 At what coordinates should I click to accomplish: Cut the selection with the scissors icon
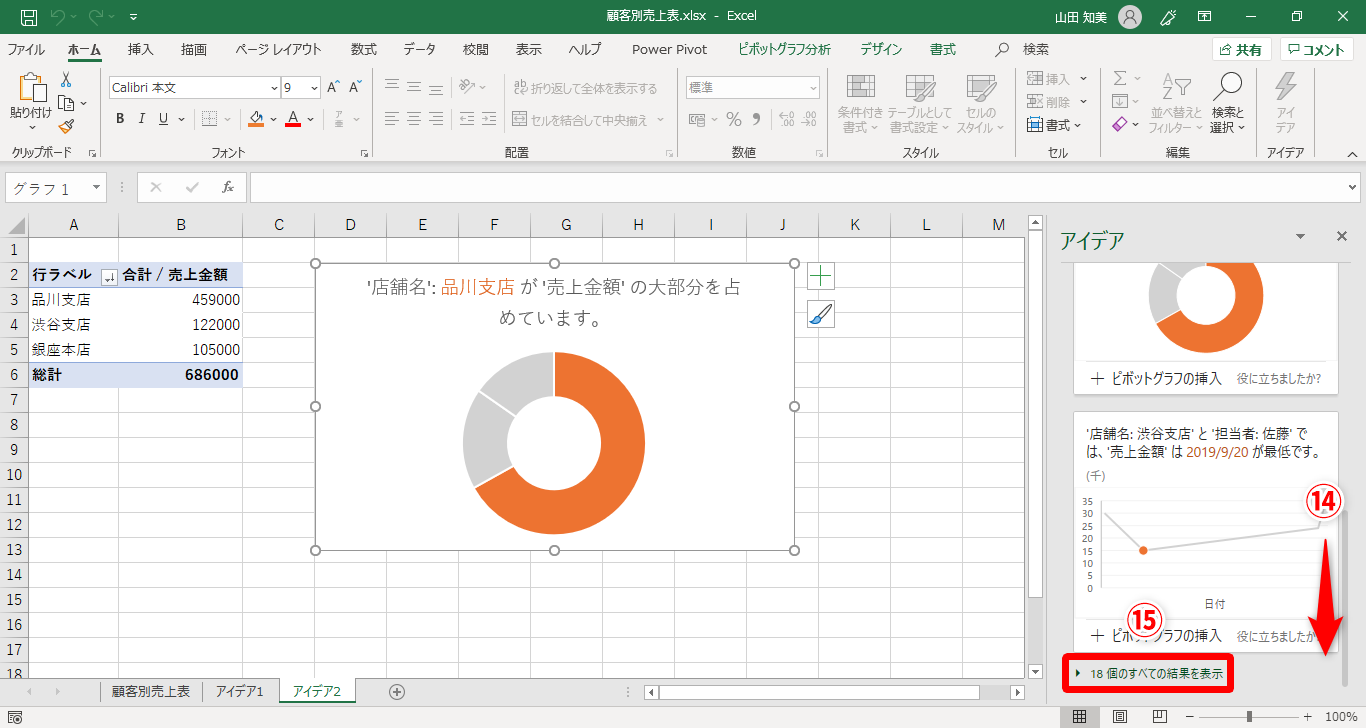coord(66,80)
